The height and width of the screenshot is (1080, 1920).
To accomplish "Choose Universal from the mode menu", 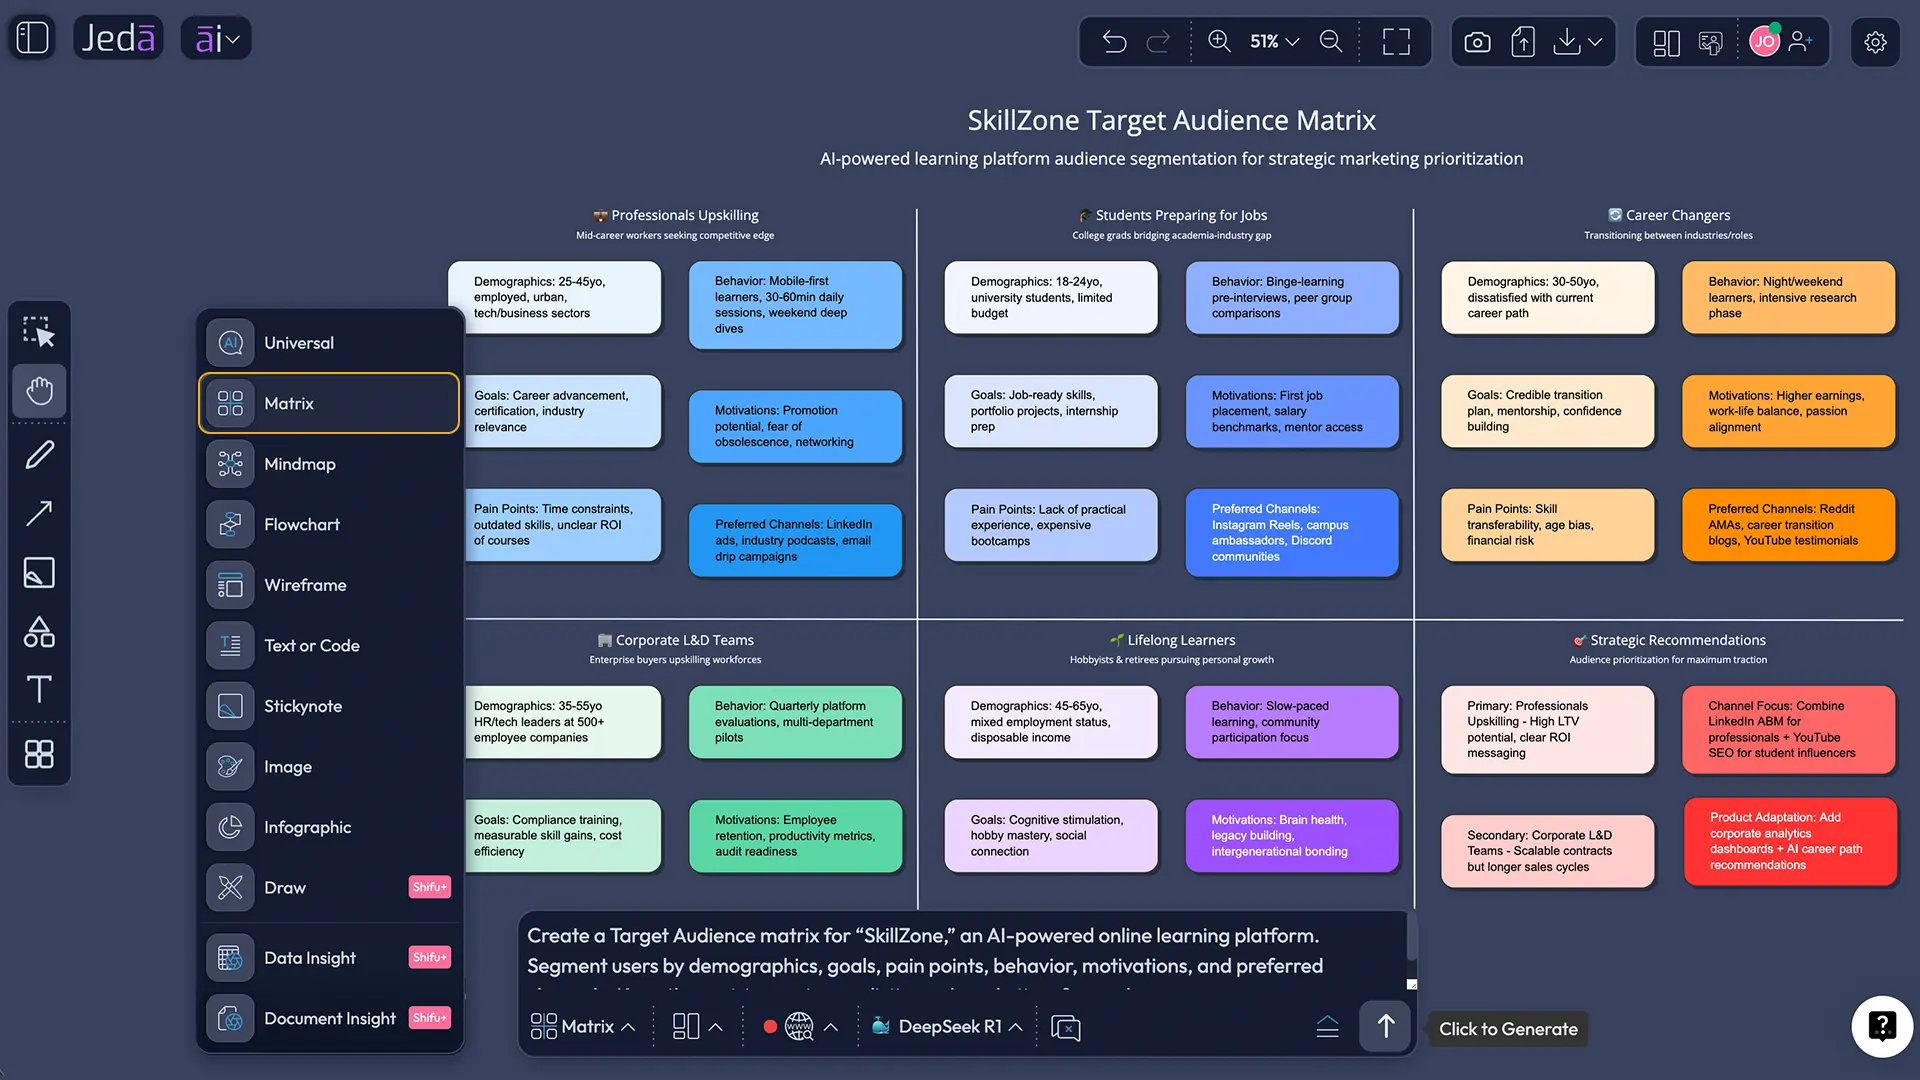I will 329,343.
